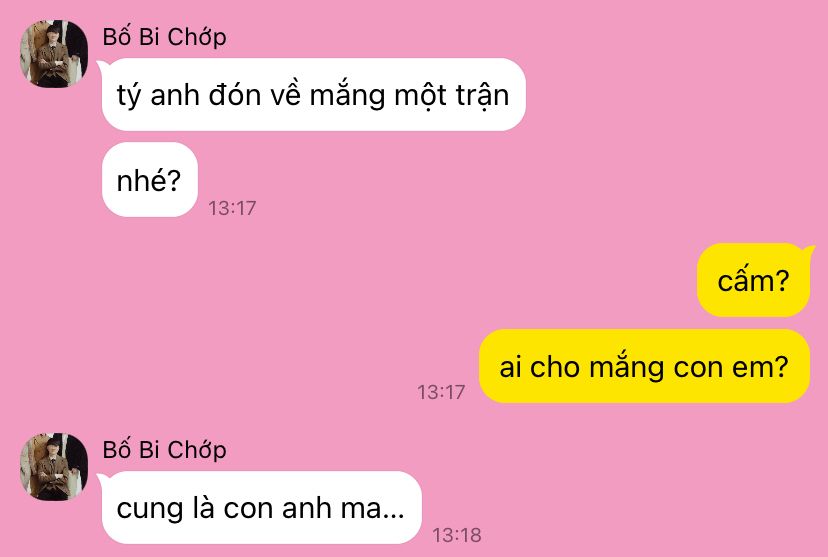828x557 pixels.
Task: Select the 'cung là con anh ma...' bubble
Action: pyautogui.click(x=261, y=507)
